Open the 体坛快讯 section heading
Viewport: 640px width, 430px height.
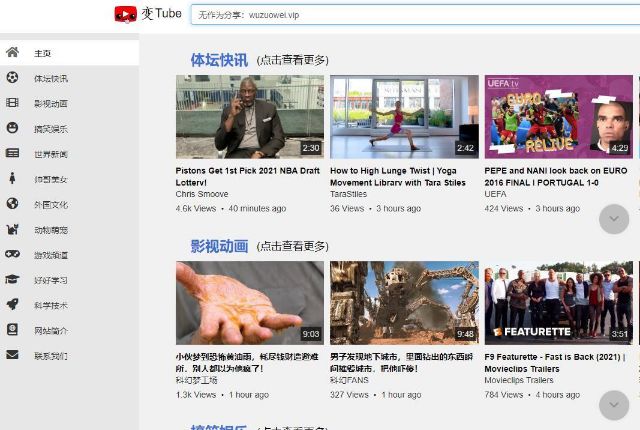(219, 60)
